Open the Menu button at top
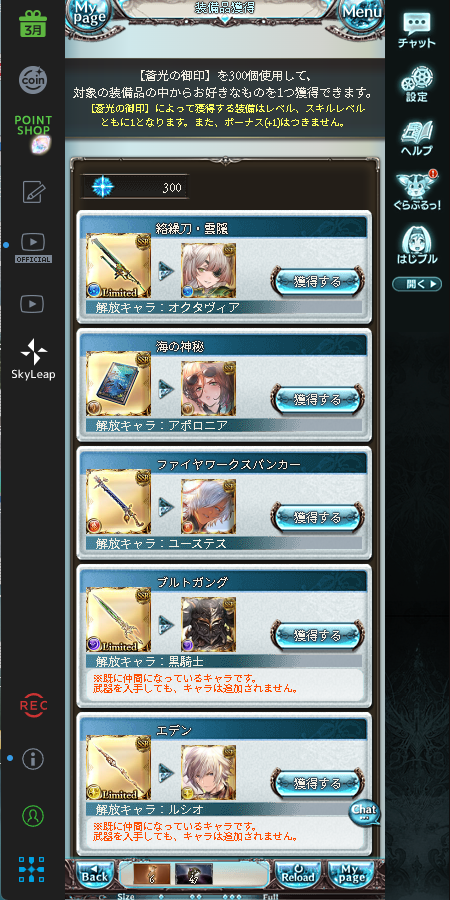Screen dimensions: 450x900 362,13
